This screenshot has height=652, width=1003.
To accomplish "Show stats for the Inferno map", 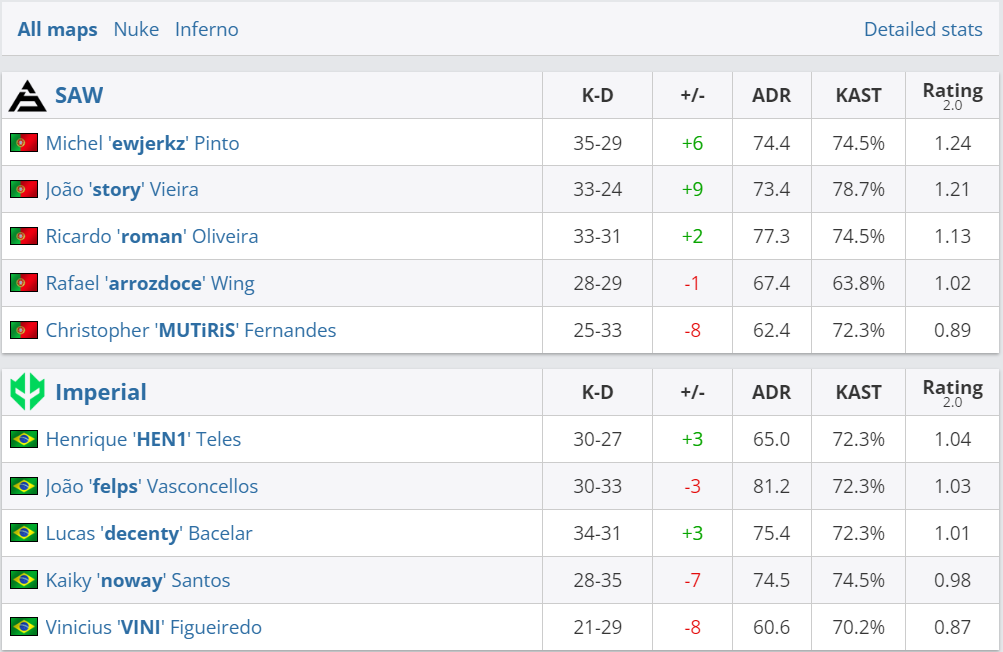I will 206,29.
